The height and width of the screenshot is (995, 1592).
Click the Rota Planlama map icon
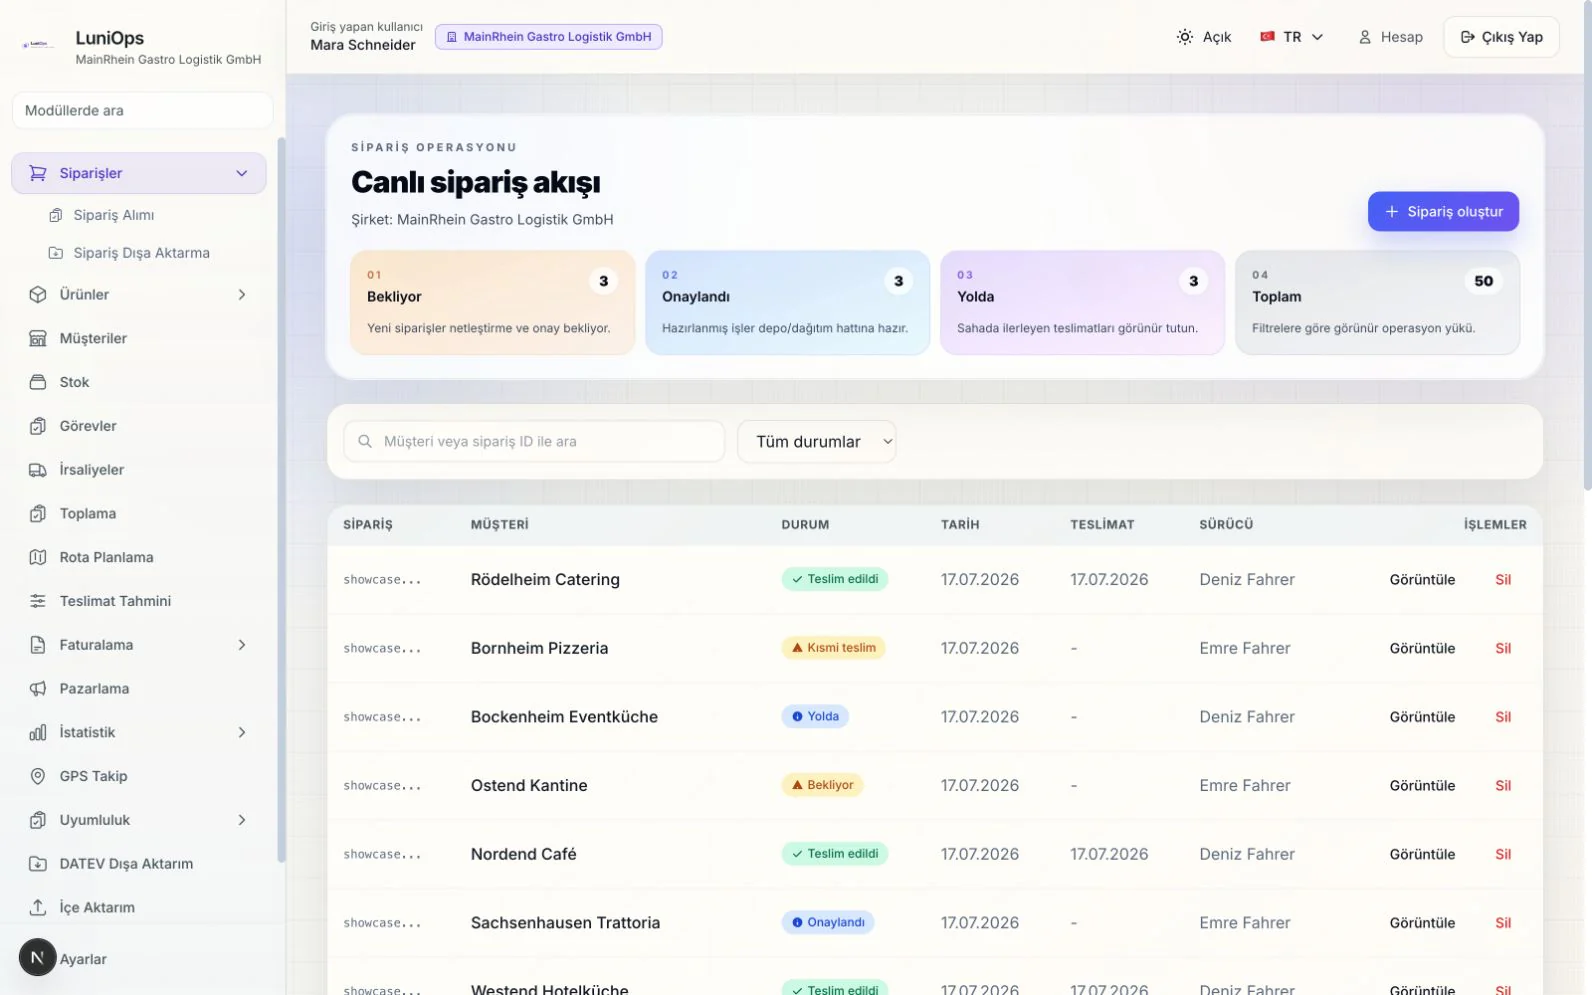point(38,557)
